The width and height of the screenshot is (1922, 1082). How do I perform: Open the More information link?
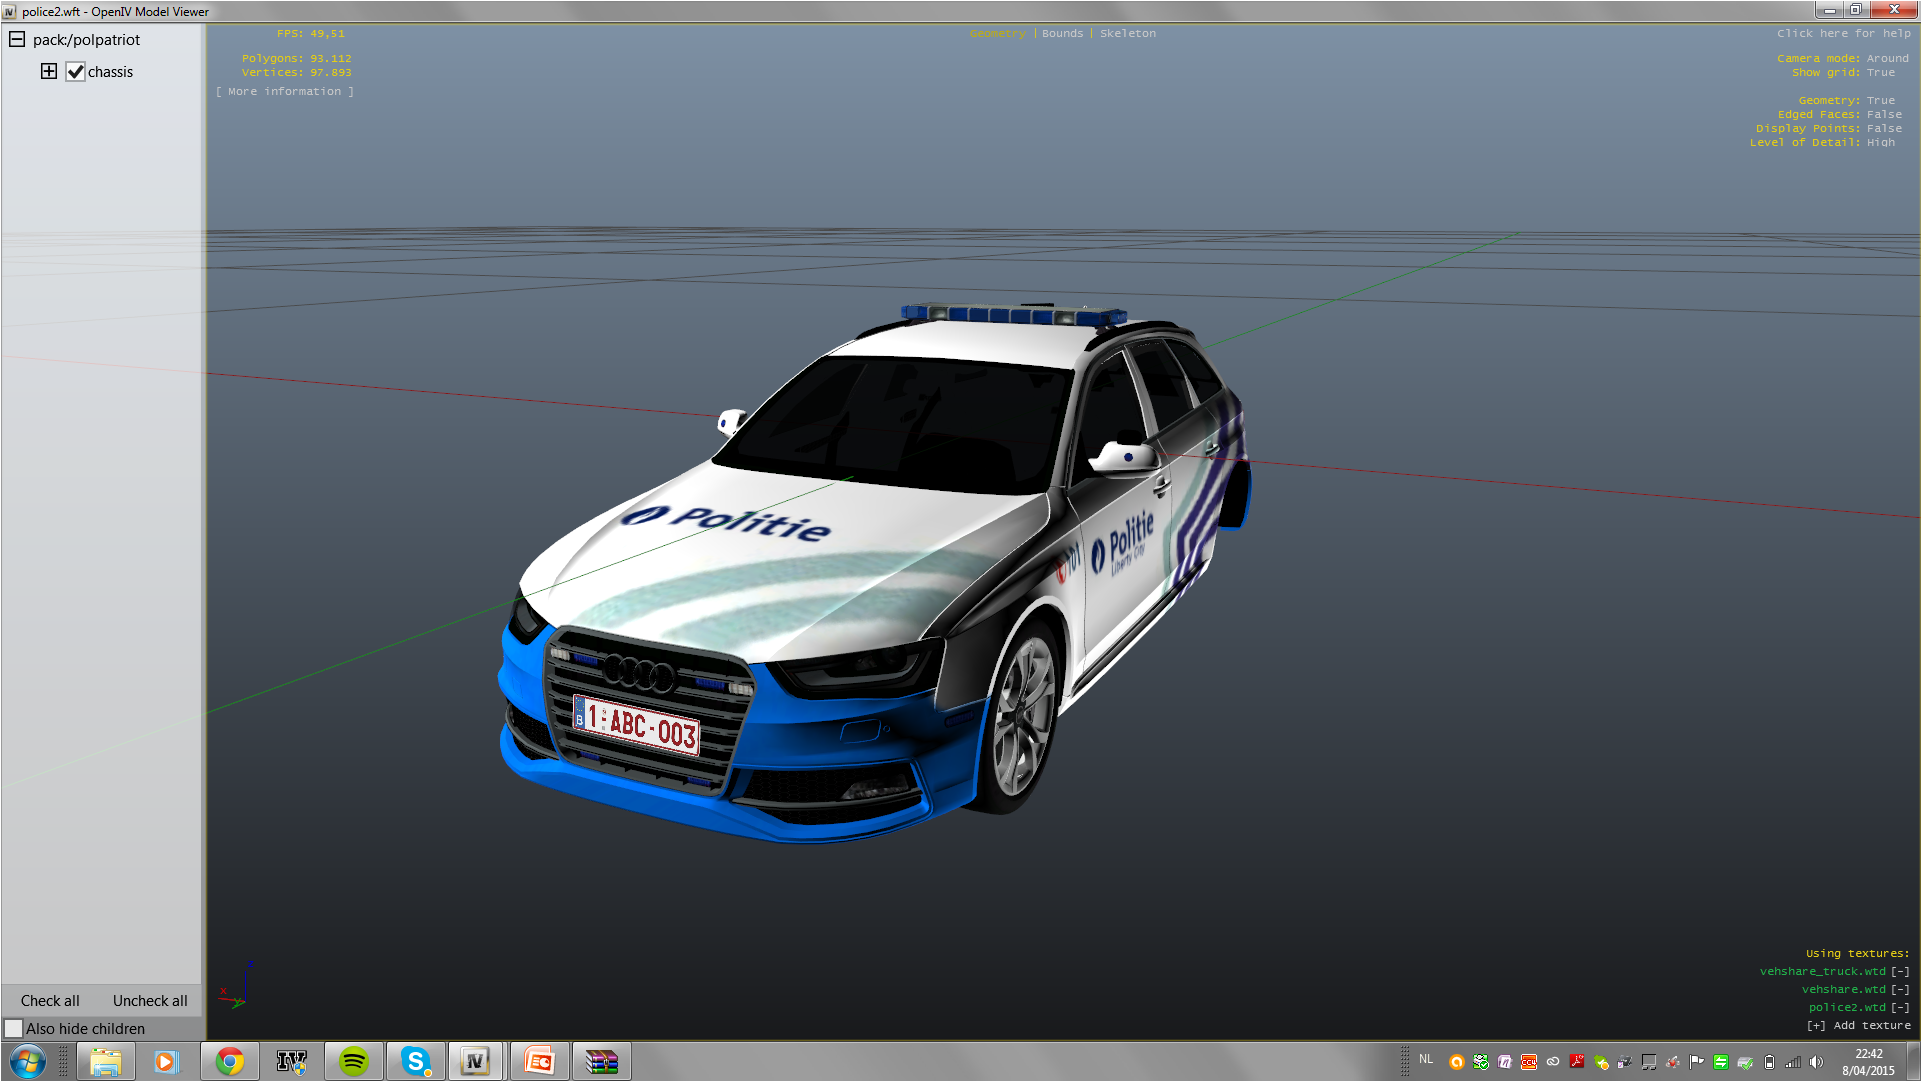(285, 92)
